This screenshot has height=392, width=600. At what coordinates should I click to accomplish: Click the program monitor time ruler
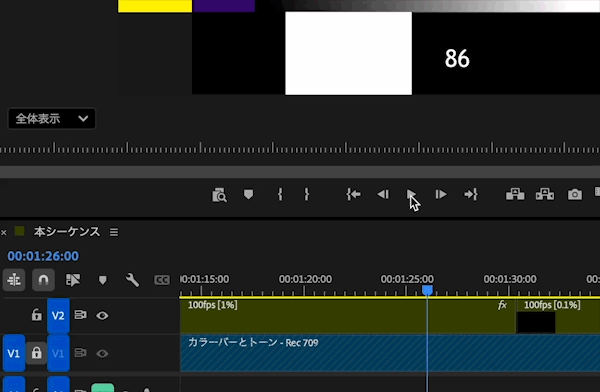[300, 148]
